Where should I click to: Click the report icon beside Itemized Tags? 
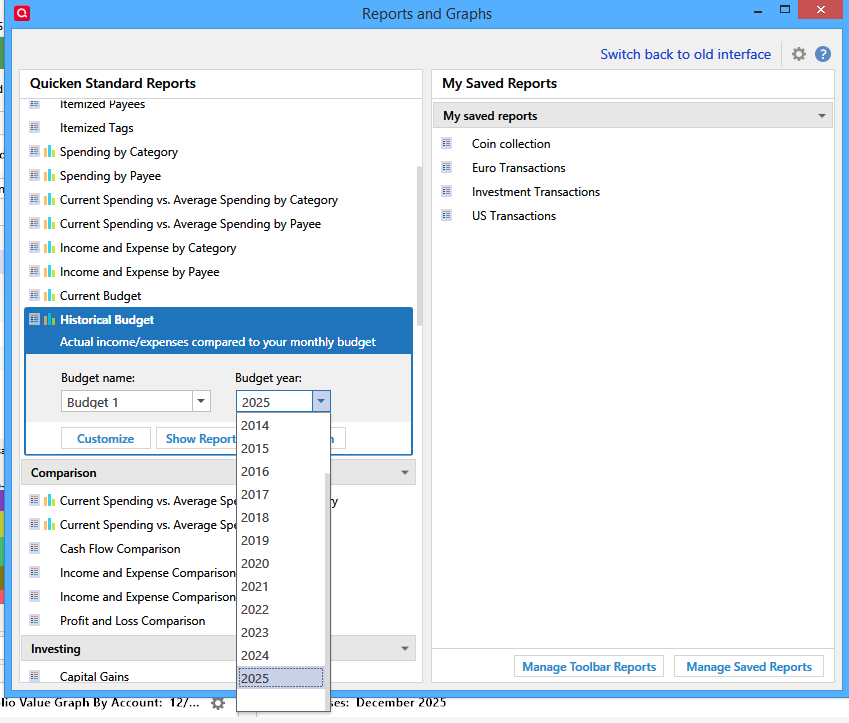point(35,128)
